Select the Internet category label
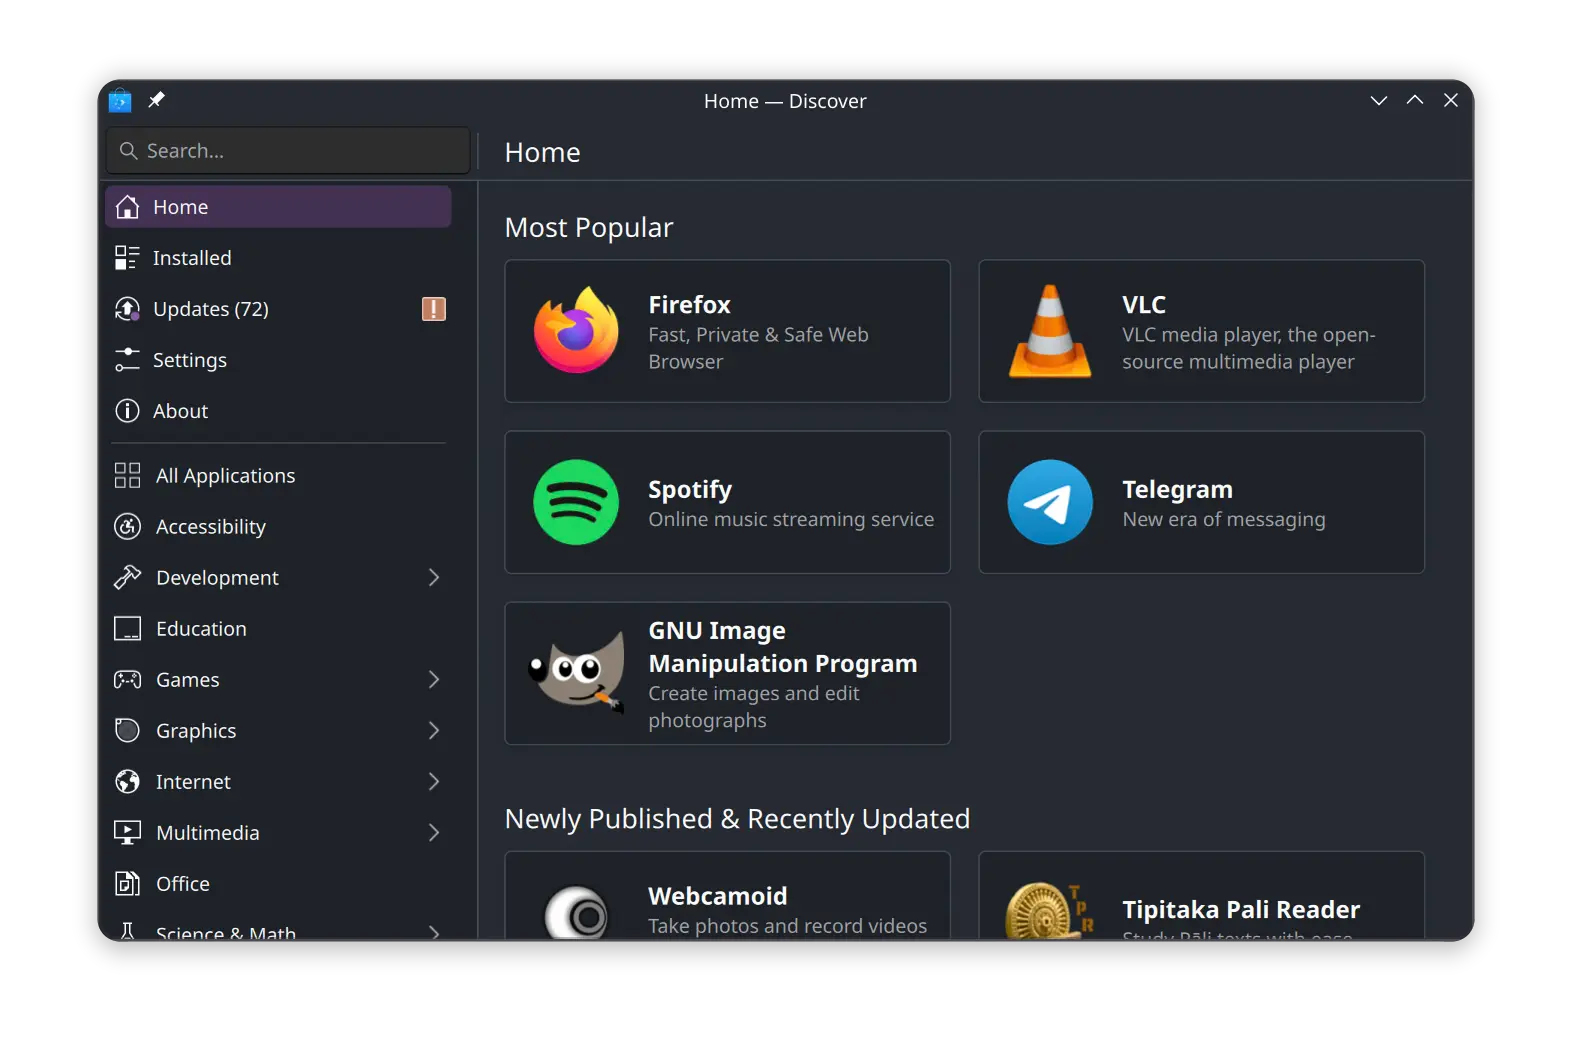The image size is (1572, 1057). click(x=193, y=782)
